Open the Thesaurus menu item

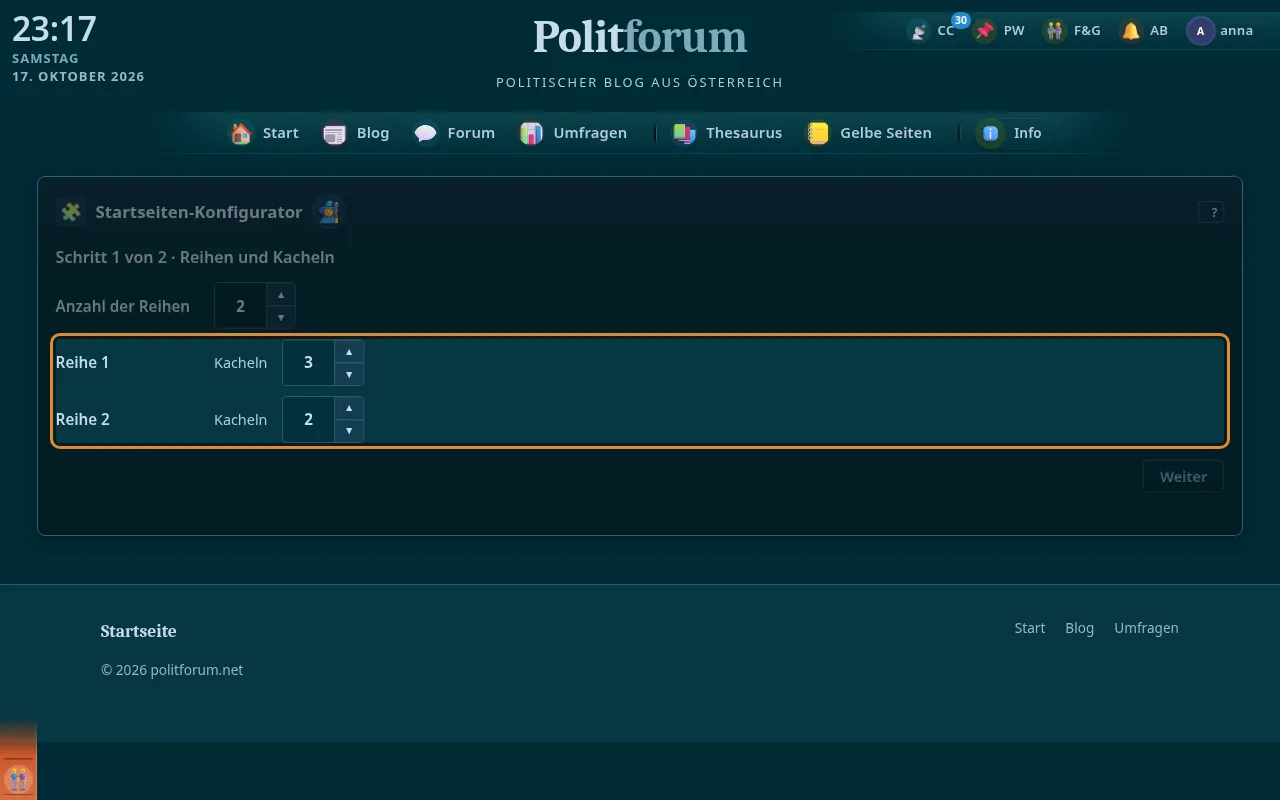point(727,133)
